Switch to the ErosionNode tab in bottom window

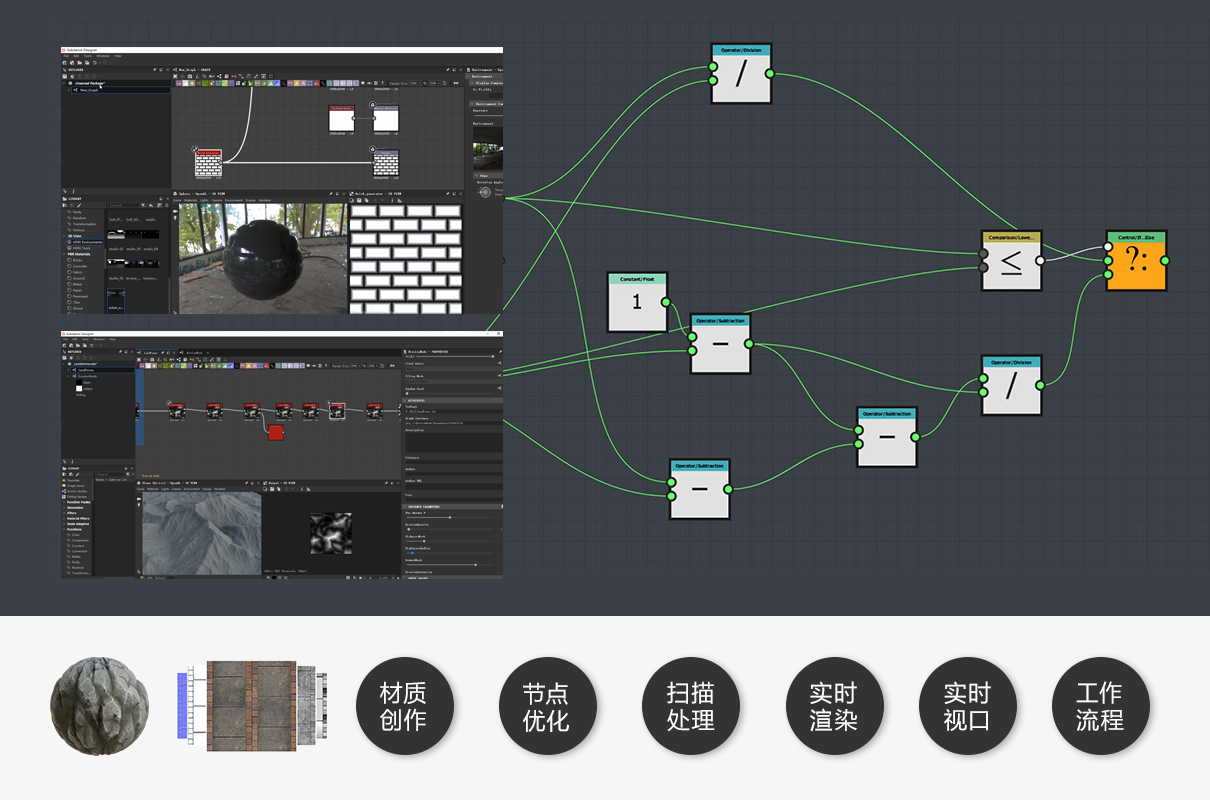tap(195, 353)
